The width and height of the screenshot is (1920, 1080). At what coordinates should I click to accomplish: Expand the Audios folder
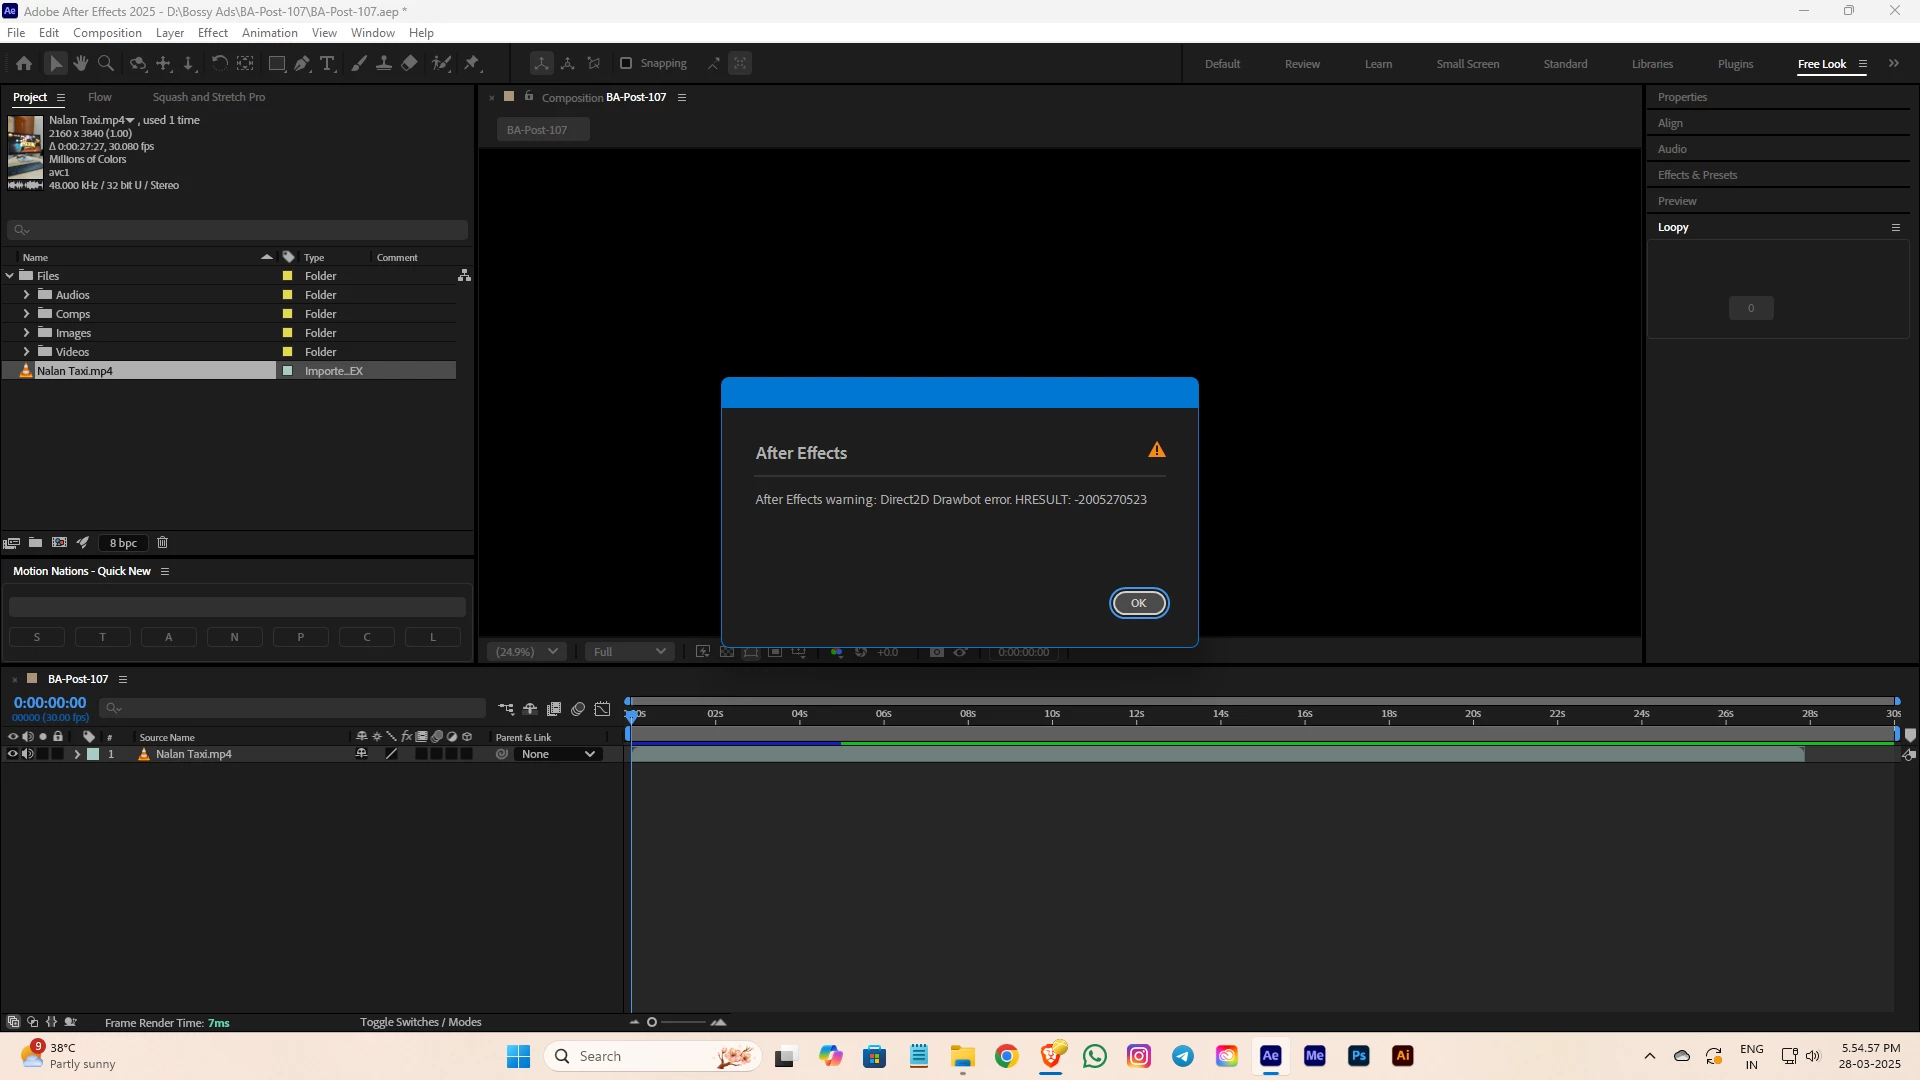[x=26, y=295]
